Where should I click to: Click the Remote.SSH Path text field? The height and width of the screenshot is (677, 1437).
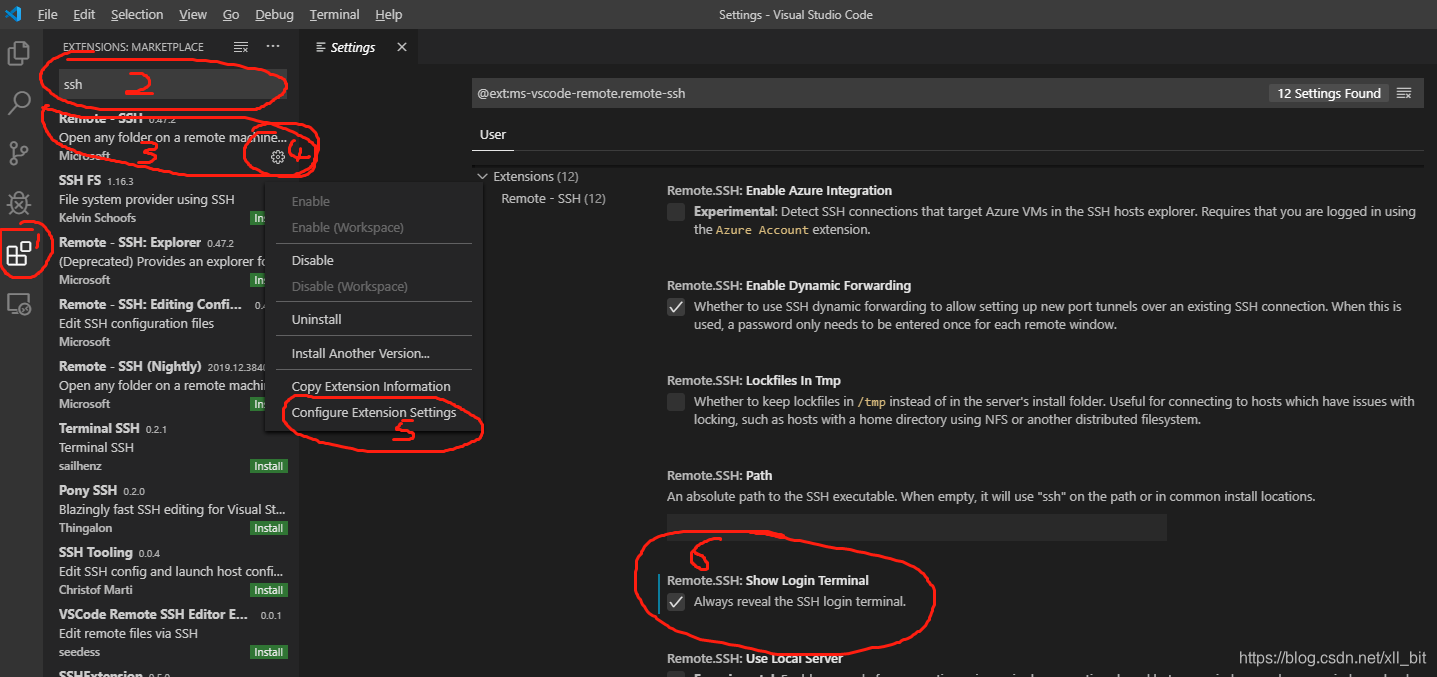(916, 528)
